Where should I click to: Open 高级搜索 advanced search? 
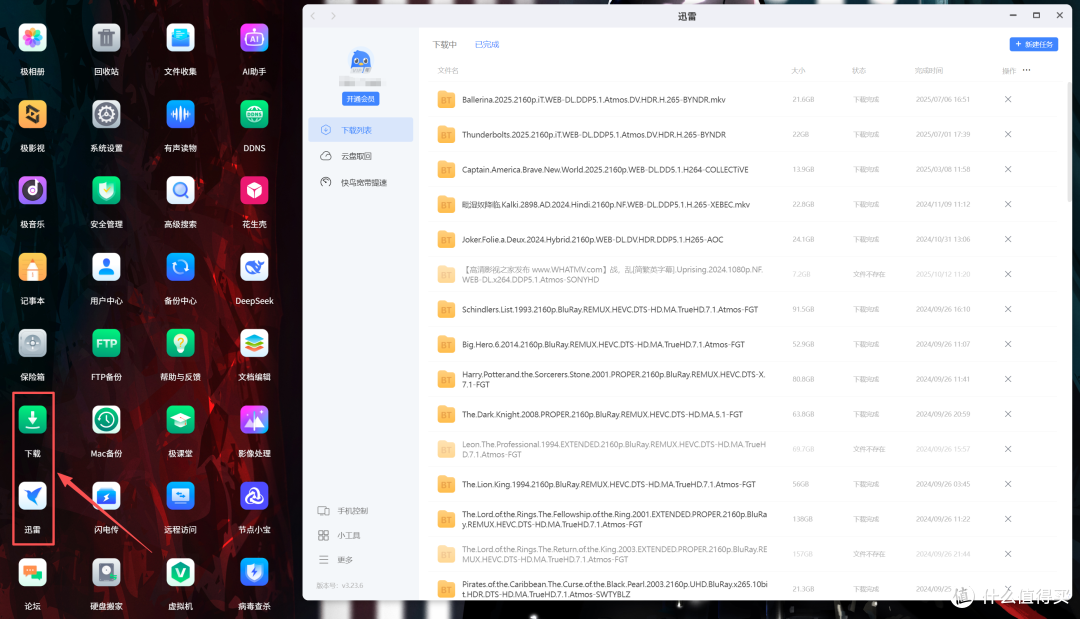coord(180,191)
